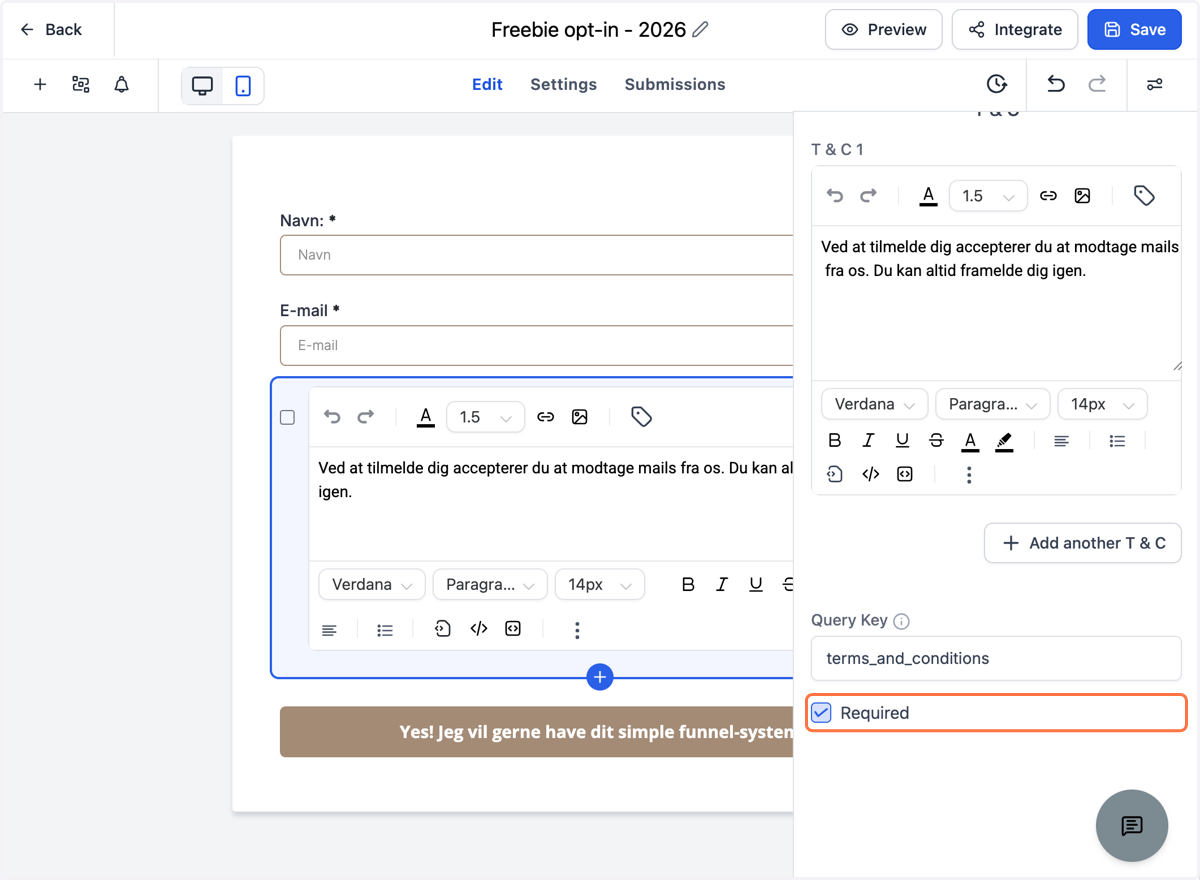Open the styles sliders icon at top right
The height and width of the screenshot is (880, 1200).
pos(1155,85)
